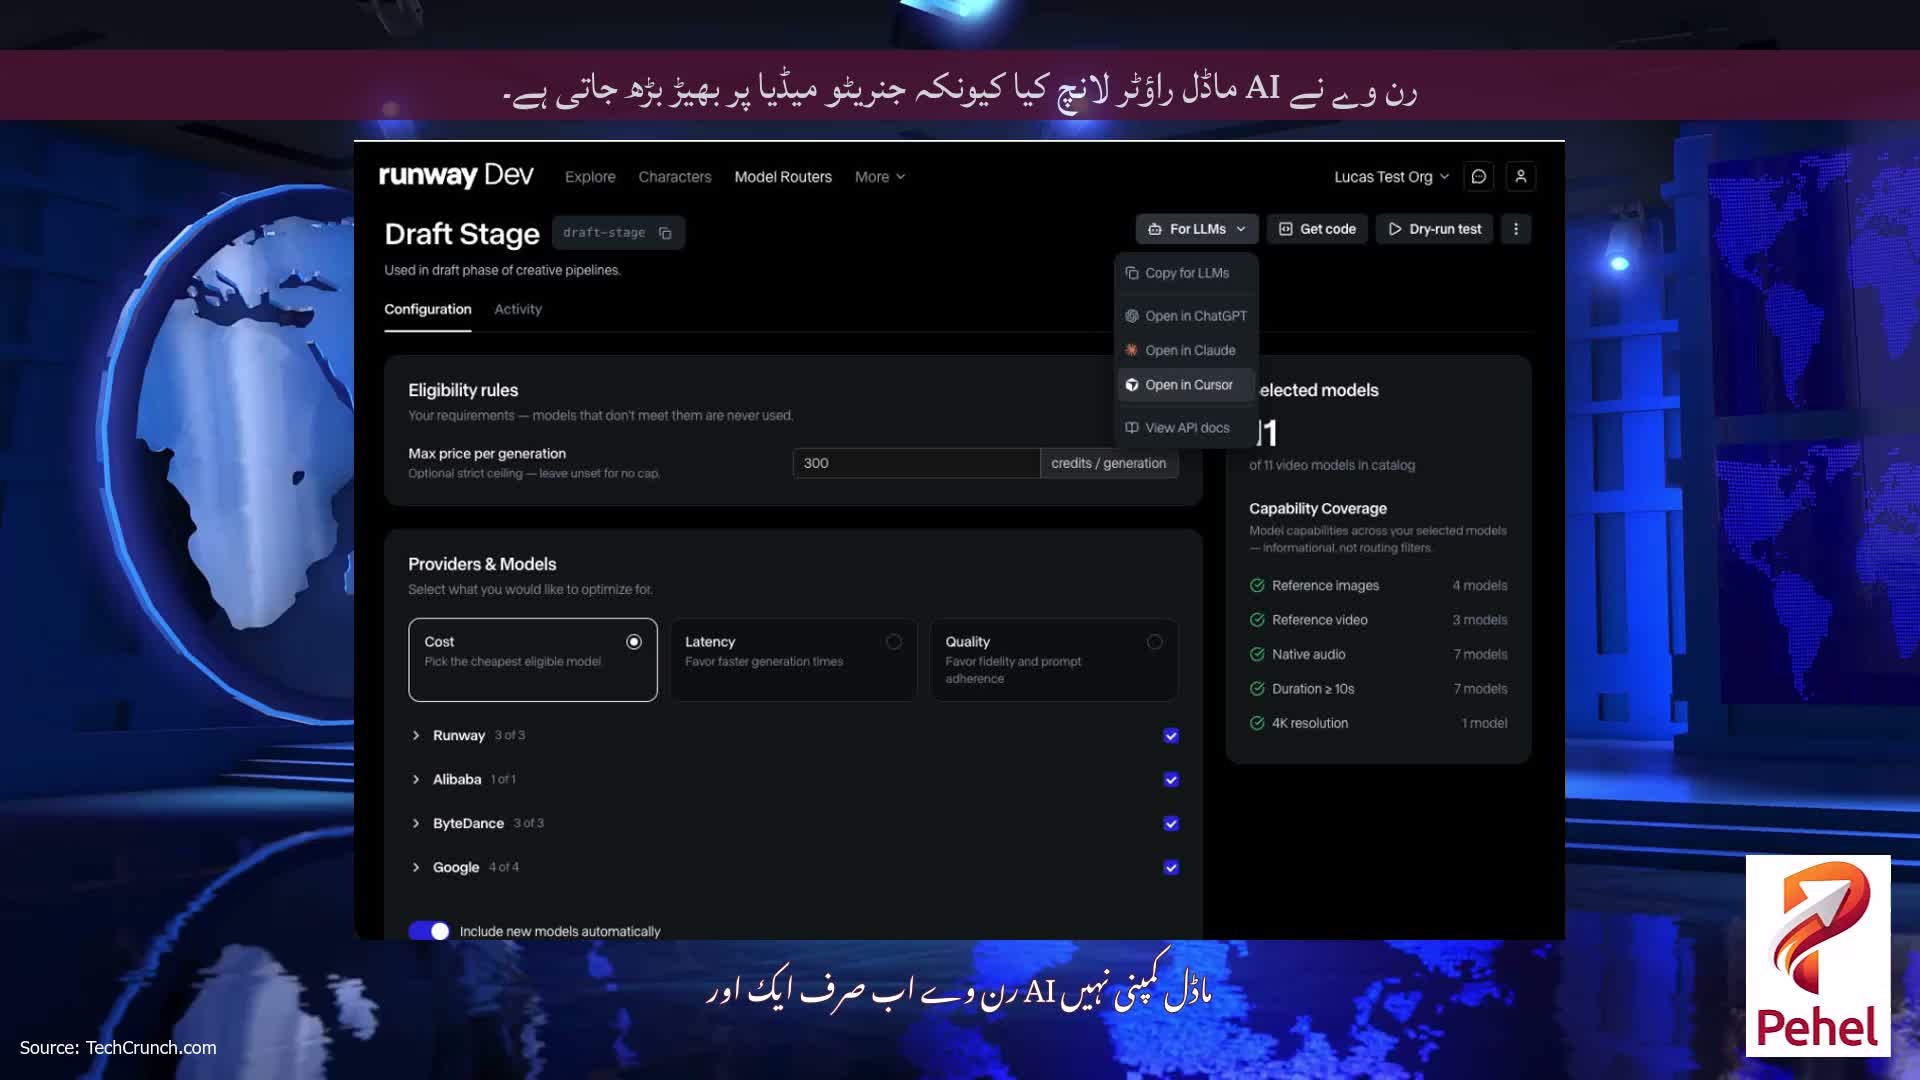Select the Quality optimization option
Screen dimensions: 1920x1080
click(x=1054, y=660)
